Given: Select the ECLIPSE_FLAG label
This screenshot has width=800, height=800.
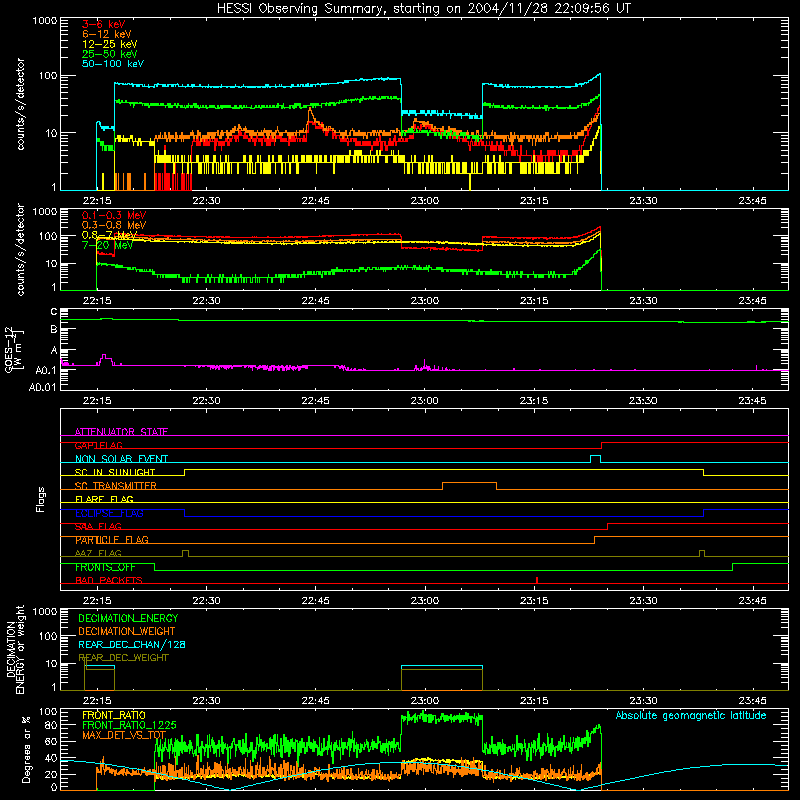Looking at the screenshot, I should point(109,513).
